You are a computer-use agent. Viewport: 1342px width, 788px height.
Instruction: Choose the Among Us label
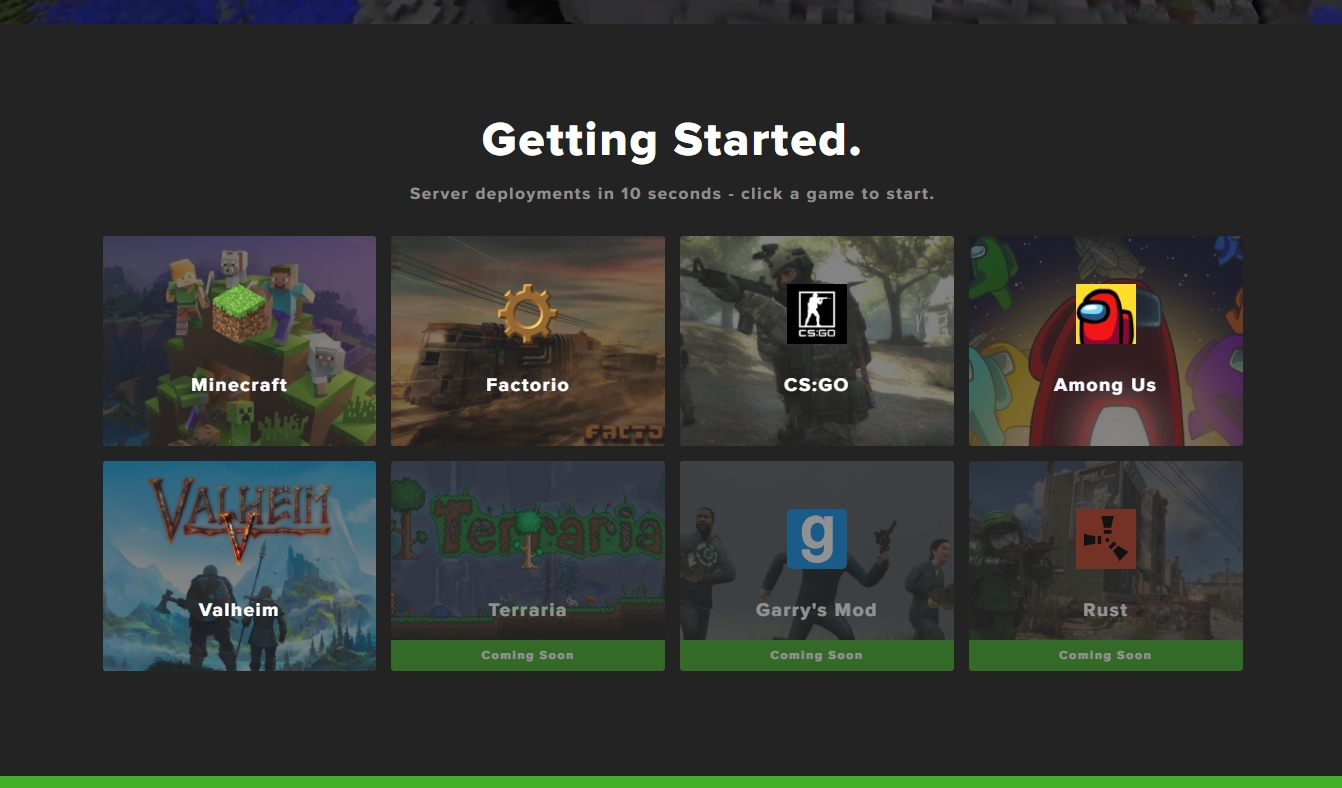[x=1105, y=385]
